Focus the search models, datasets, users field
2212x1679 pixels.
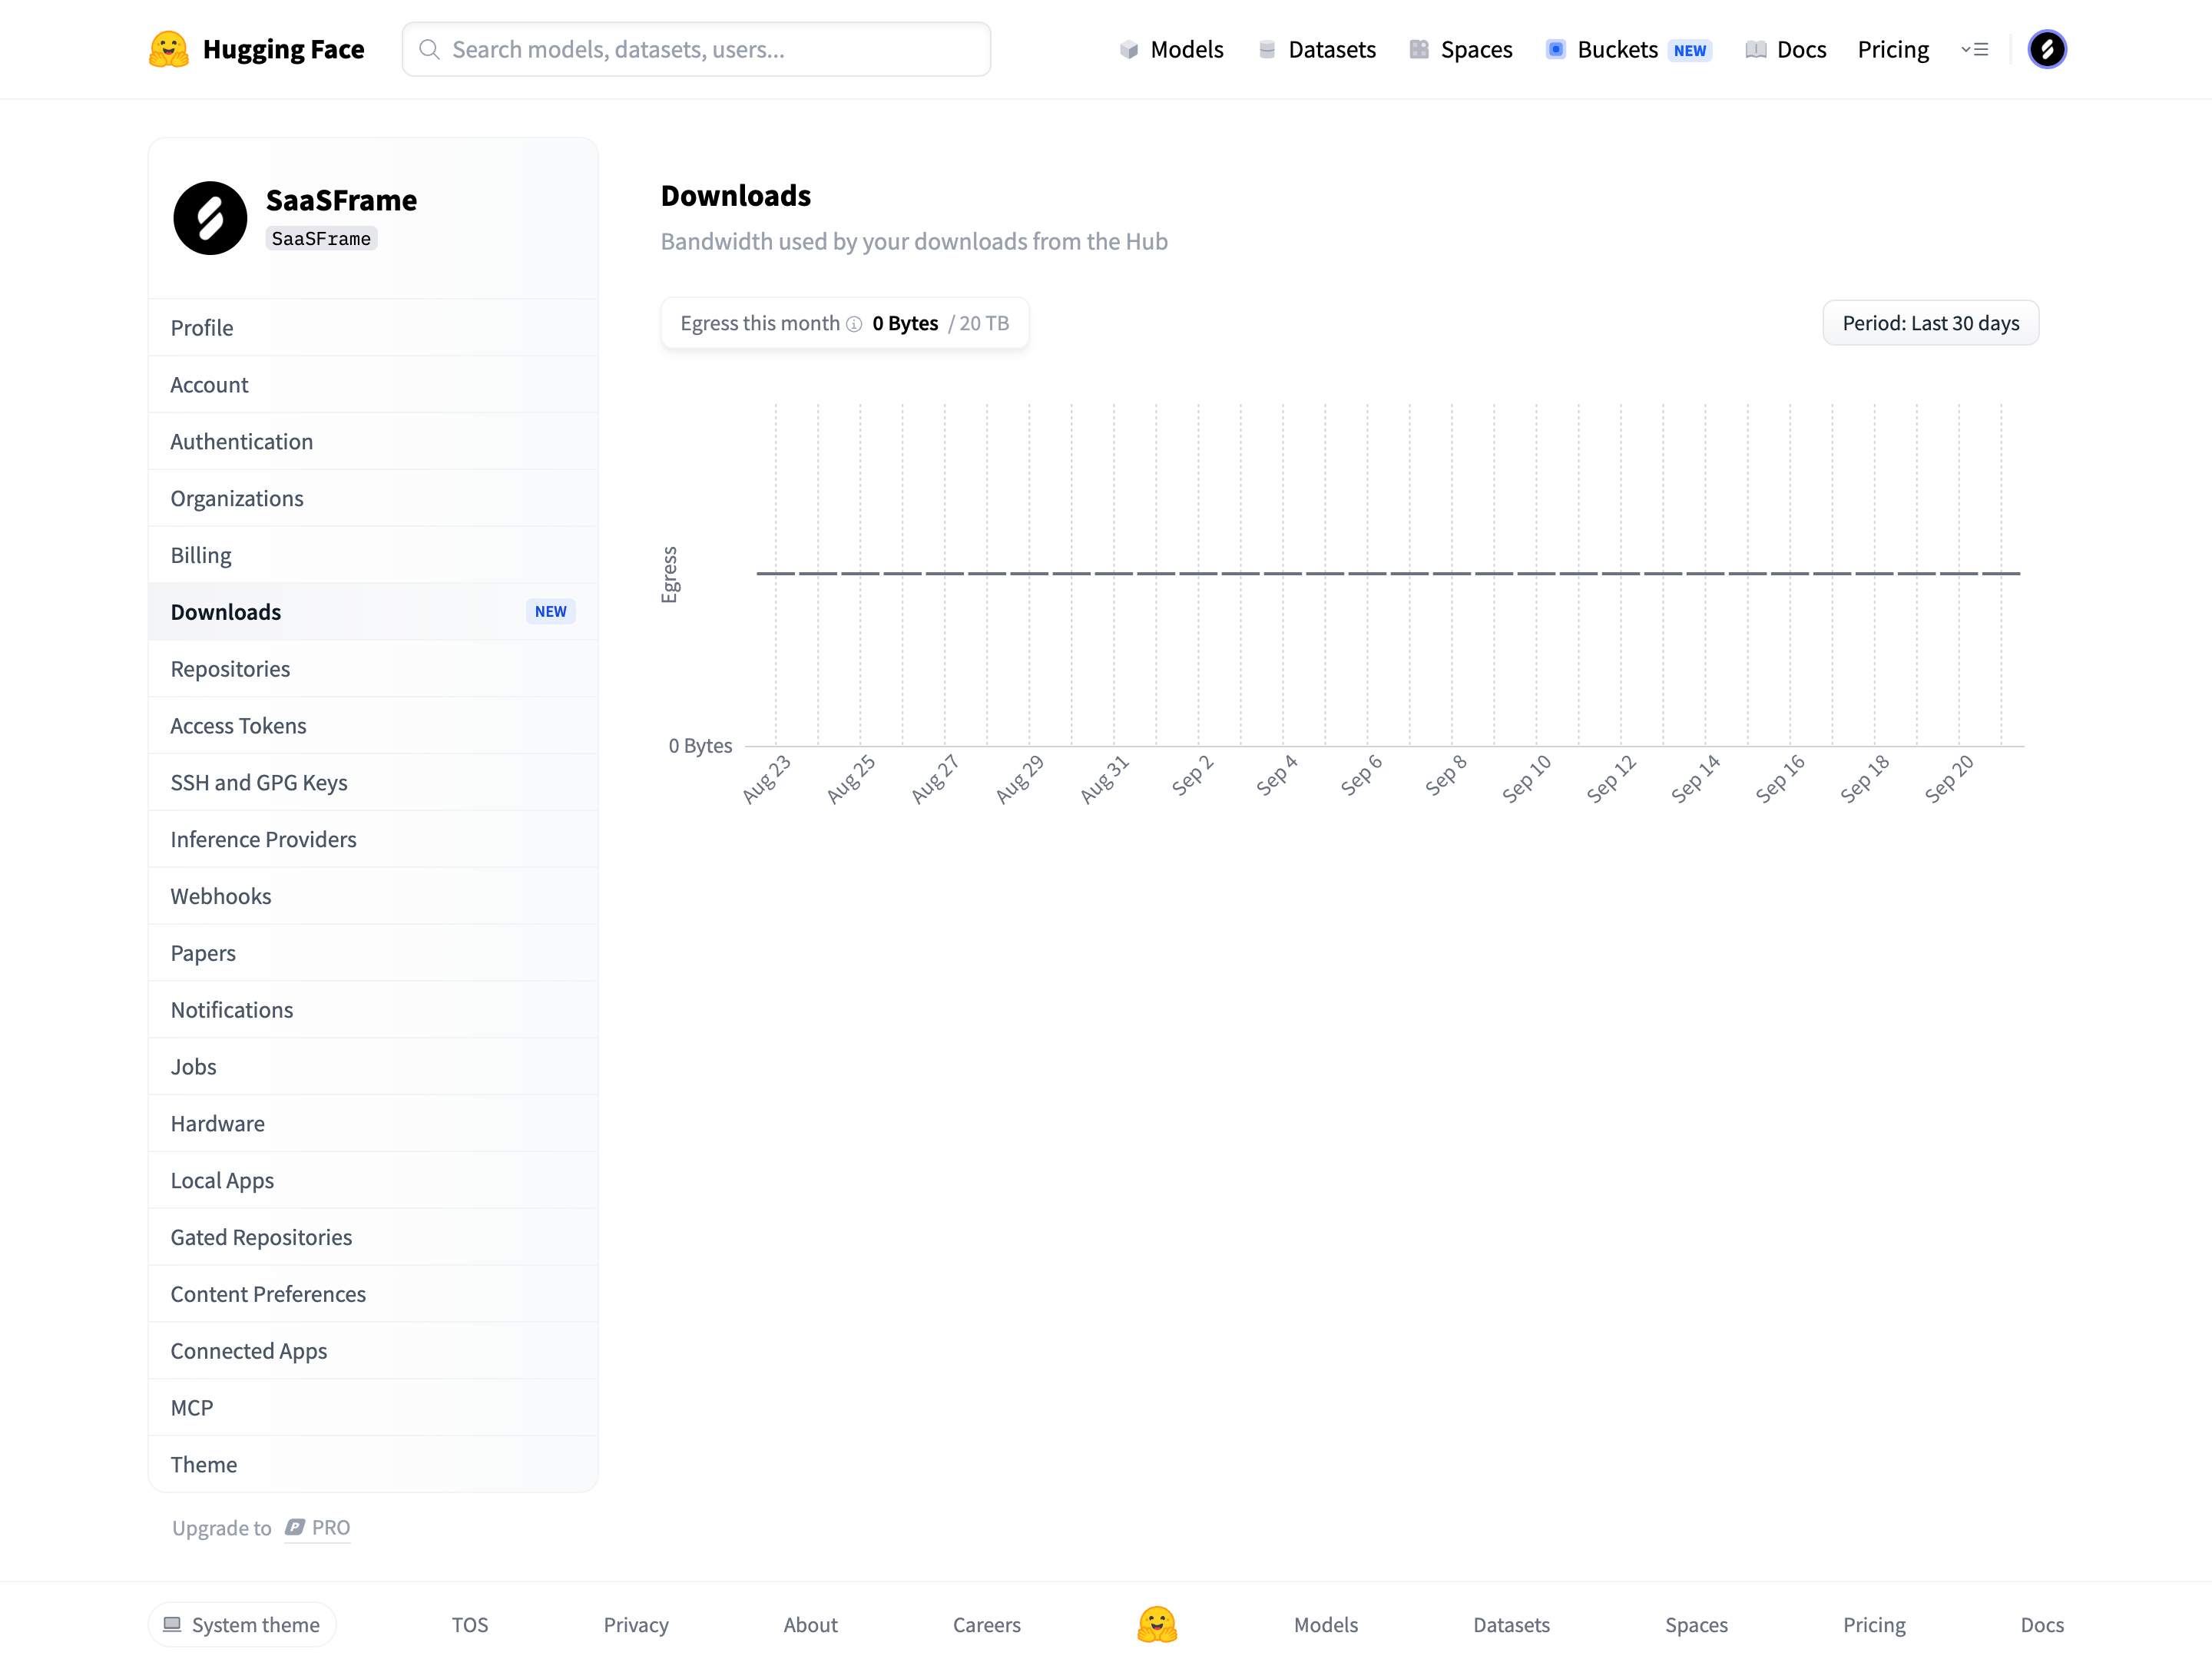click(696, 49)
